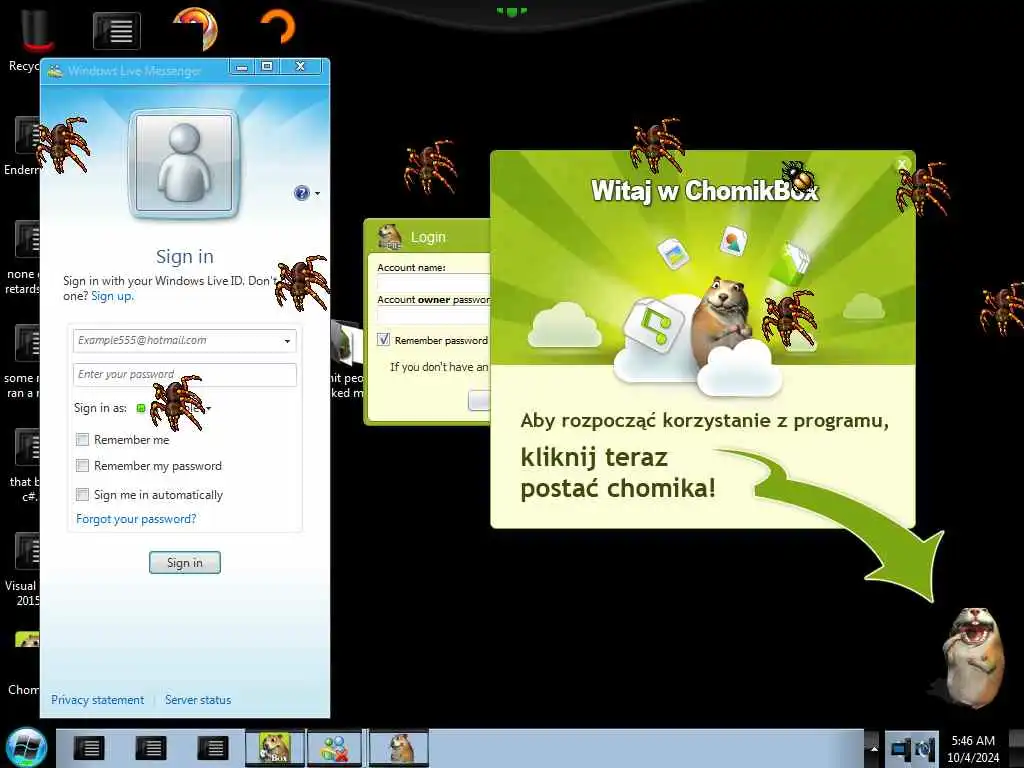Click the 'kliknij teraz' text
The image size is (1024, 768).
[594, 457]
